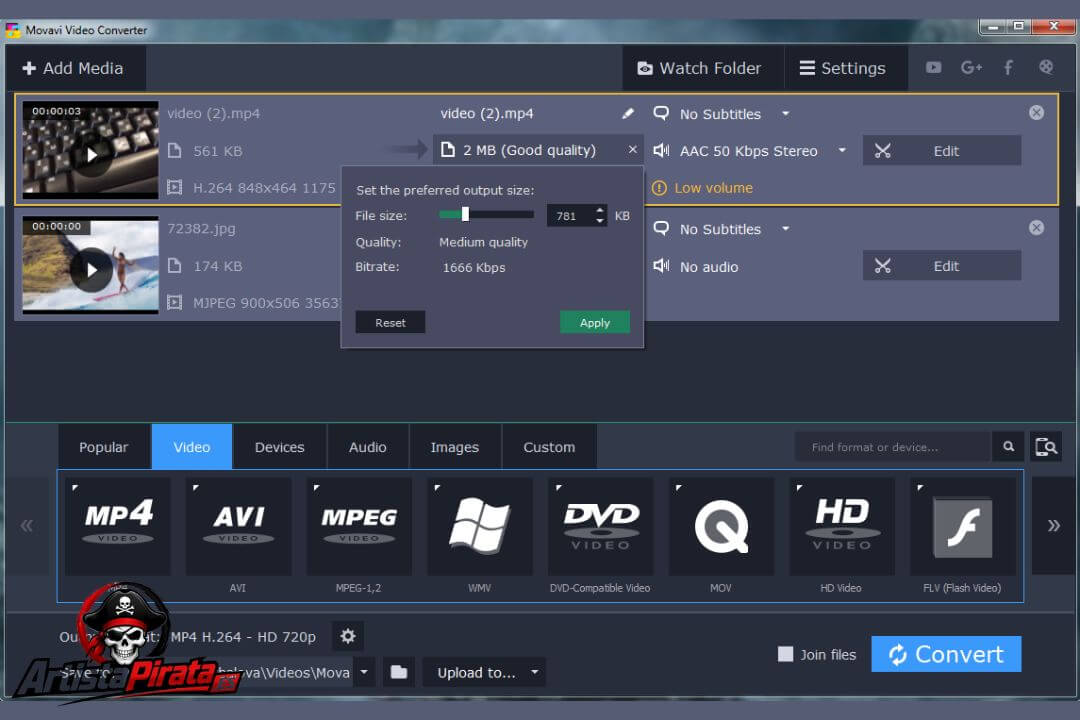Switch to the Devices tab
Image resolution: width=1080 pixels, height=720 pixels.
279,447
